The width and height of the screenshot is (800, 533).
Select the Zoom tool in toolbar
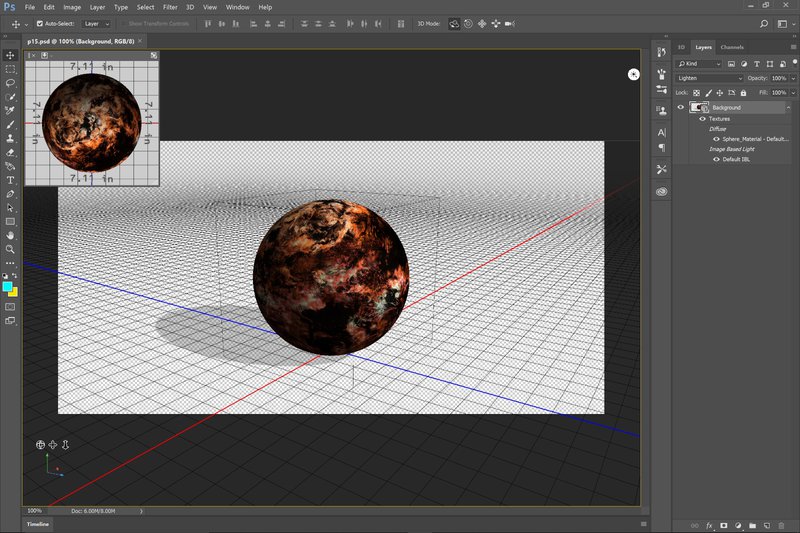pos(10,249)
